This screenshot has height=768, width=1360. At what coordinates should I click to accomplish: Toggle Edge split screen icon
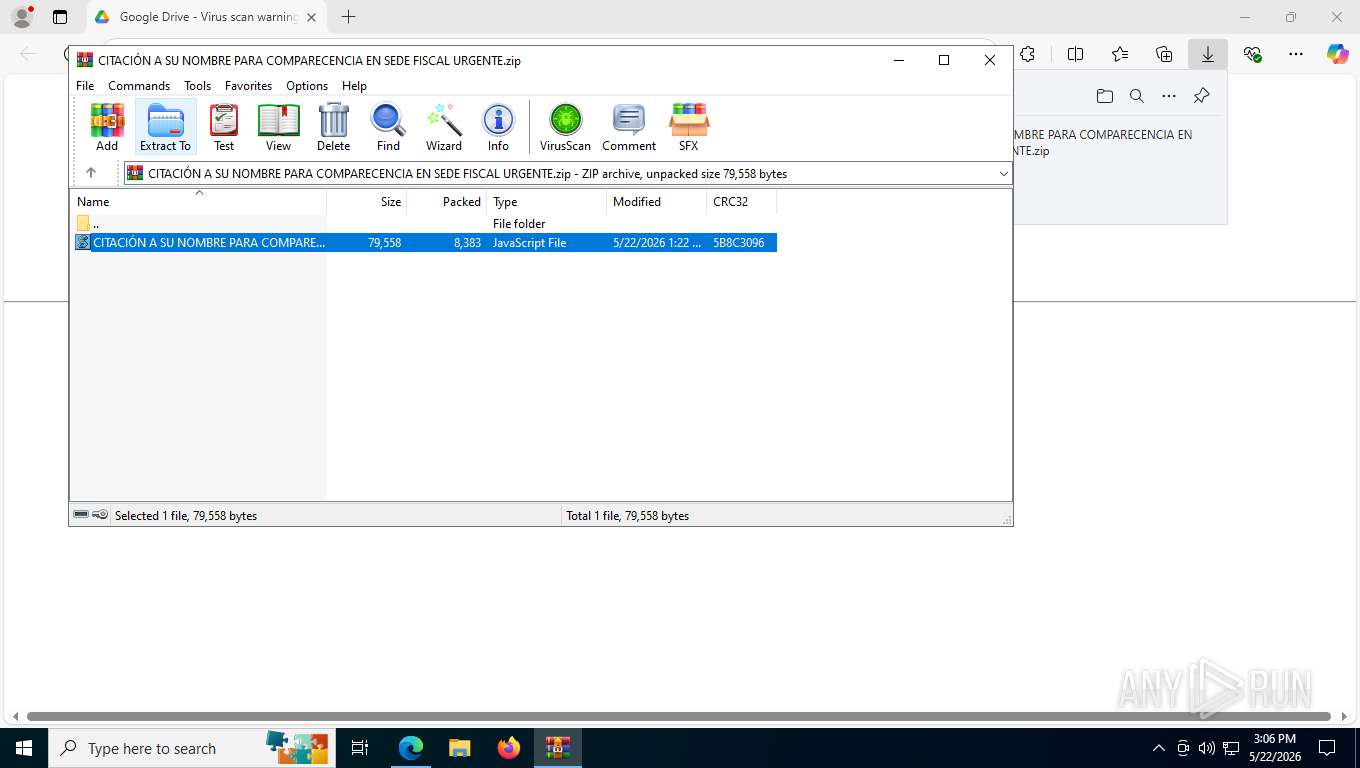1075,54
